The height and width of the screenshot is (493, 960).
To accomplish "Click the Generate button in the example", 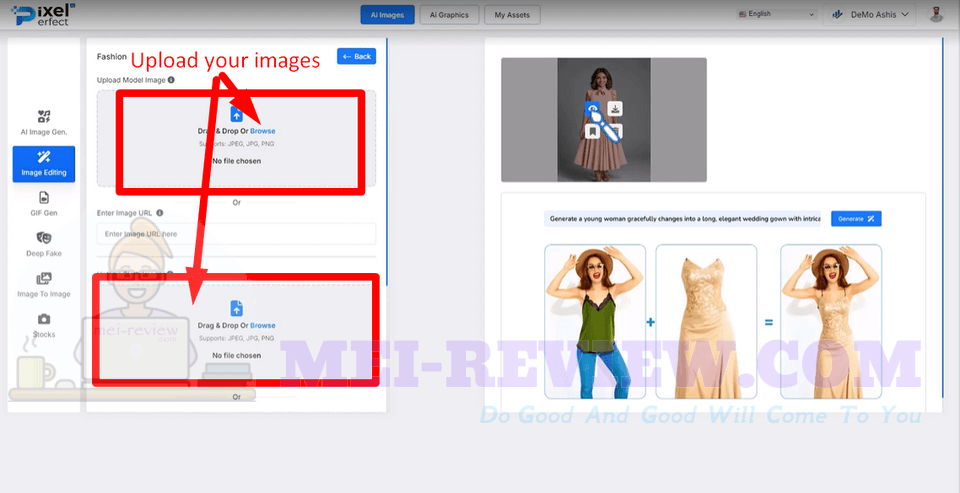I will [856, 219].
